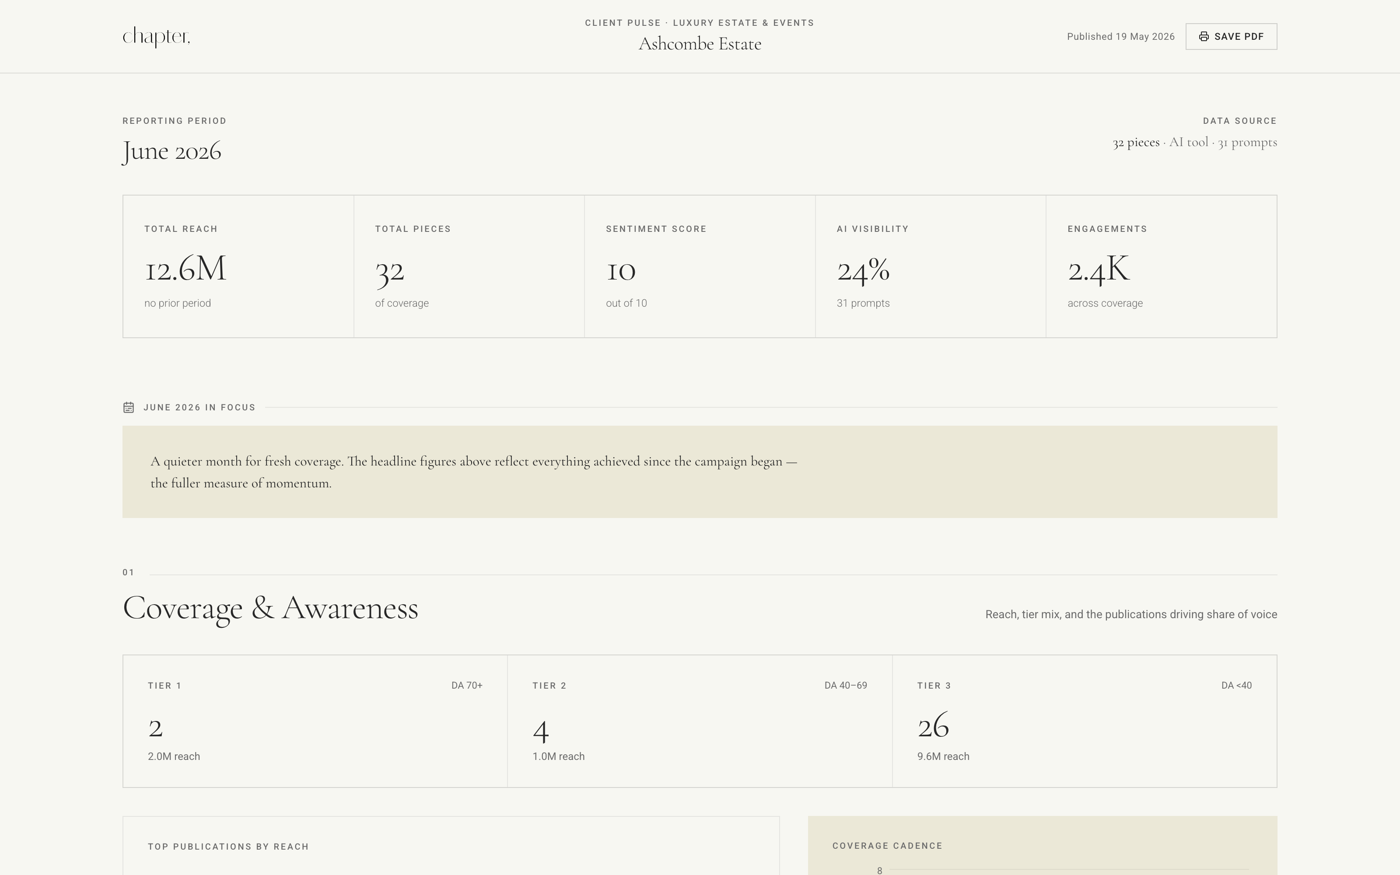Click the 'DA 70+' label
The image size is (1400, 875).
pyautogui.click(x=467, y=686)
